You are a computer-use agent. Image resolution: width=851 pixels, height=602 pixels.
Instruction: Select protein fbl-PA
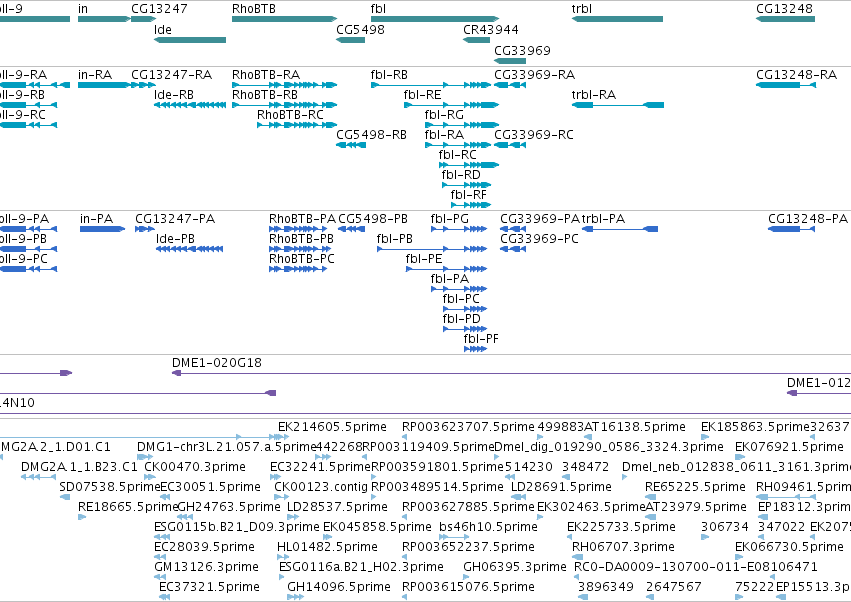(459, 289)
